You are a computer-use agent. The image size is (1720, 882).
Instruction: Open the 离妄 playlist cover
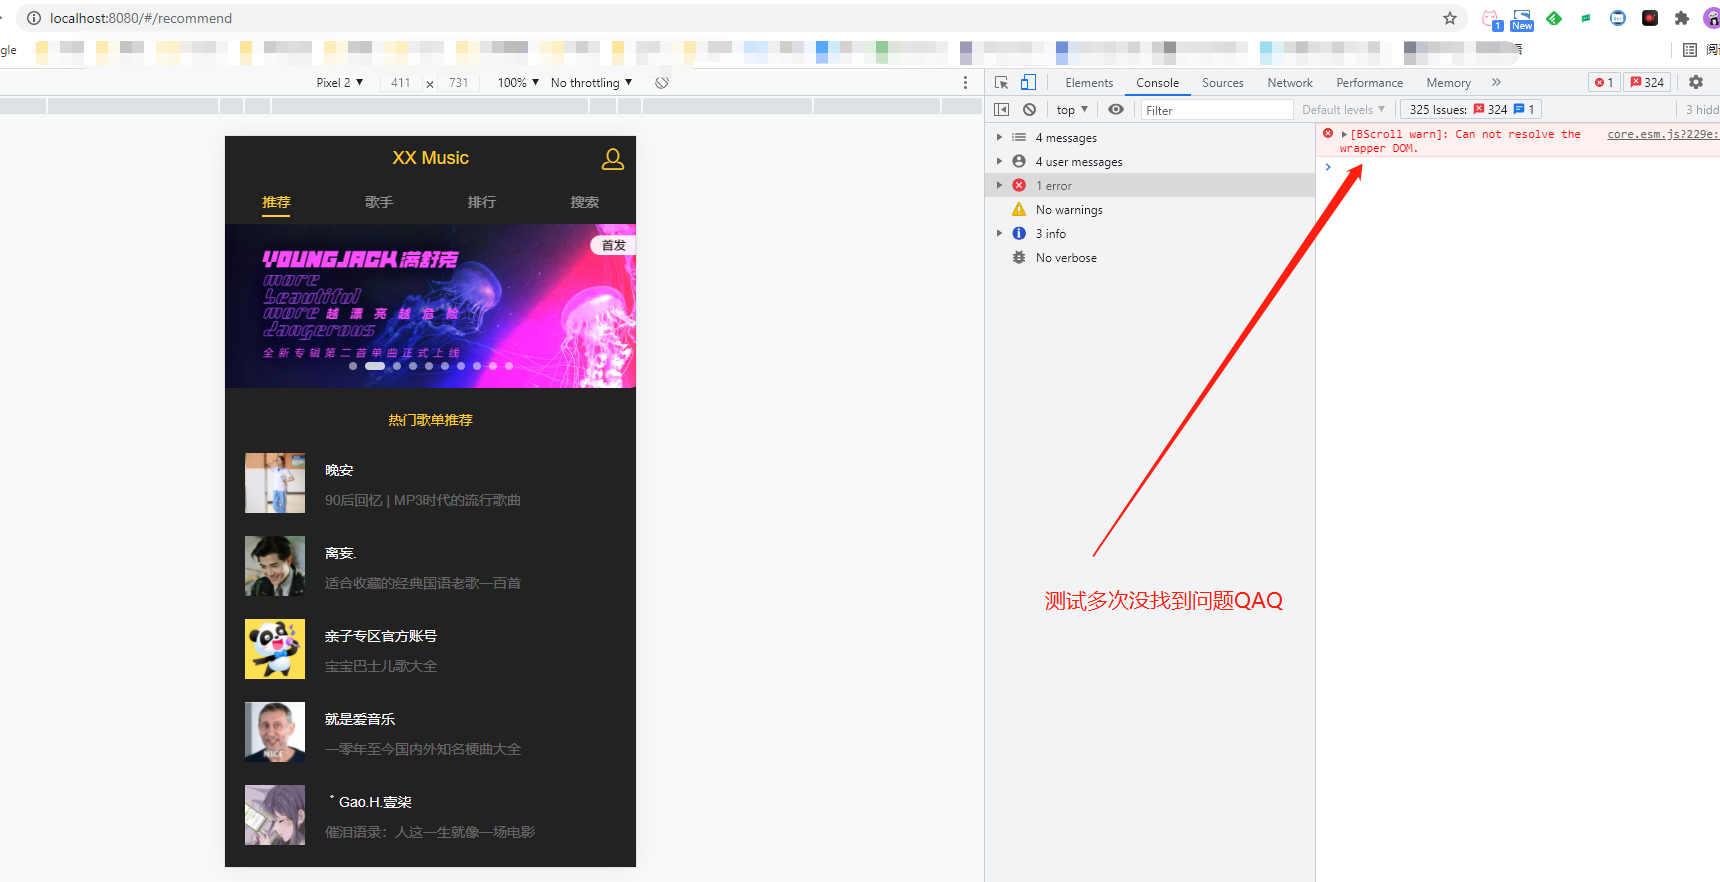[275, 566]
